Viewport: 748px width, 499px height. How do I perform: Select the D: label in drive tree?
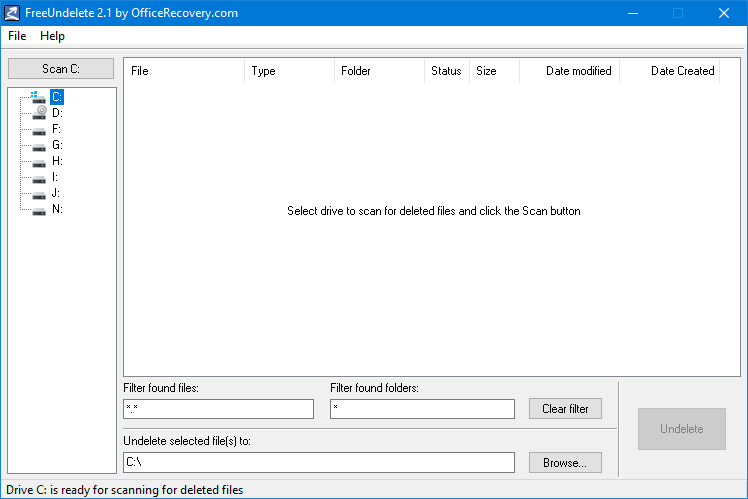pyautogui.click(x=57, y=113)
